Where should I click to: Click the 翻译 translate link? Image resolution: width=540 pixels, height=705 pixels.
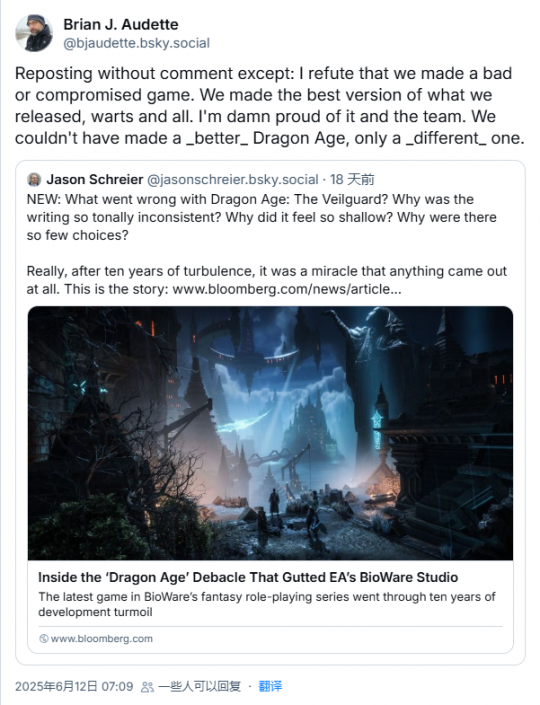[270, 687]
